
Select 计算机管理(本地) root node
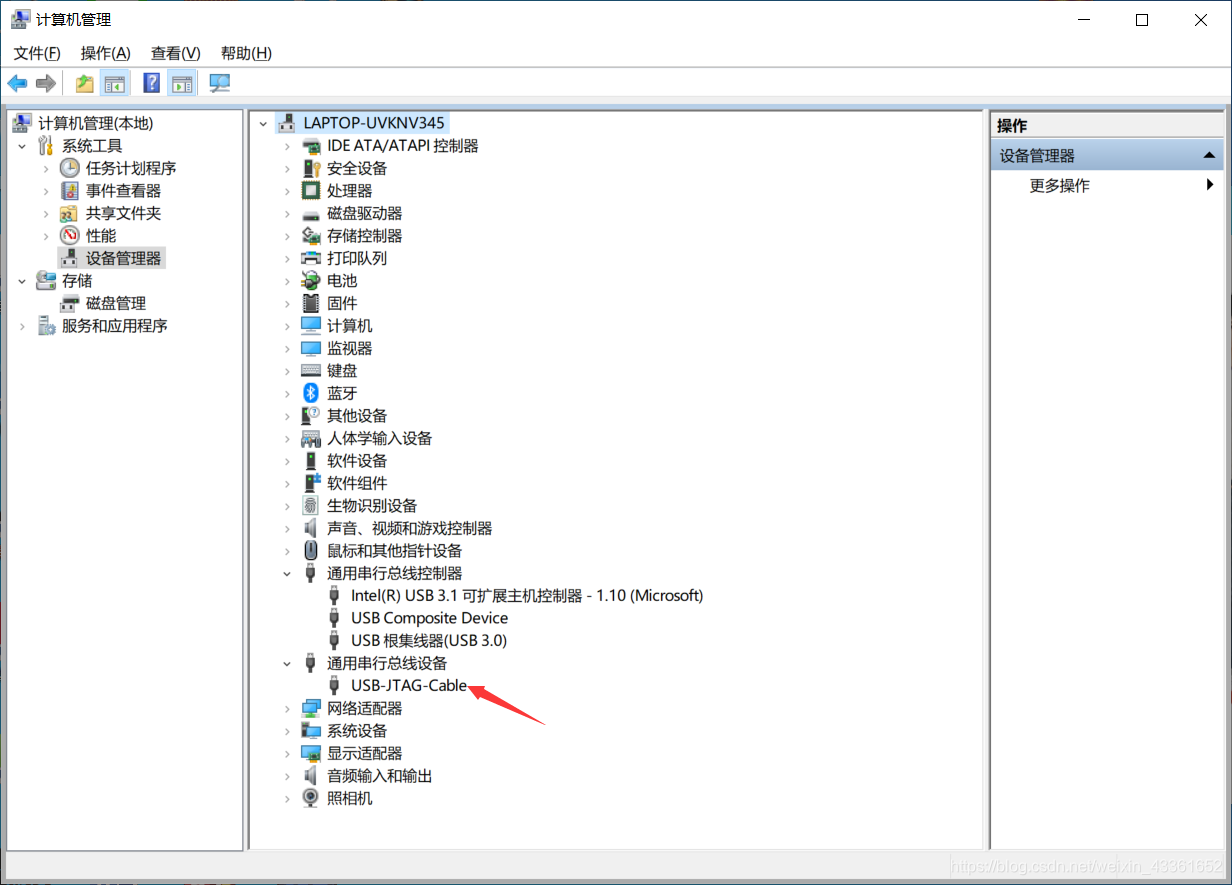tap(95, 123)
